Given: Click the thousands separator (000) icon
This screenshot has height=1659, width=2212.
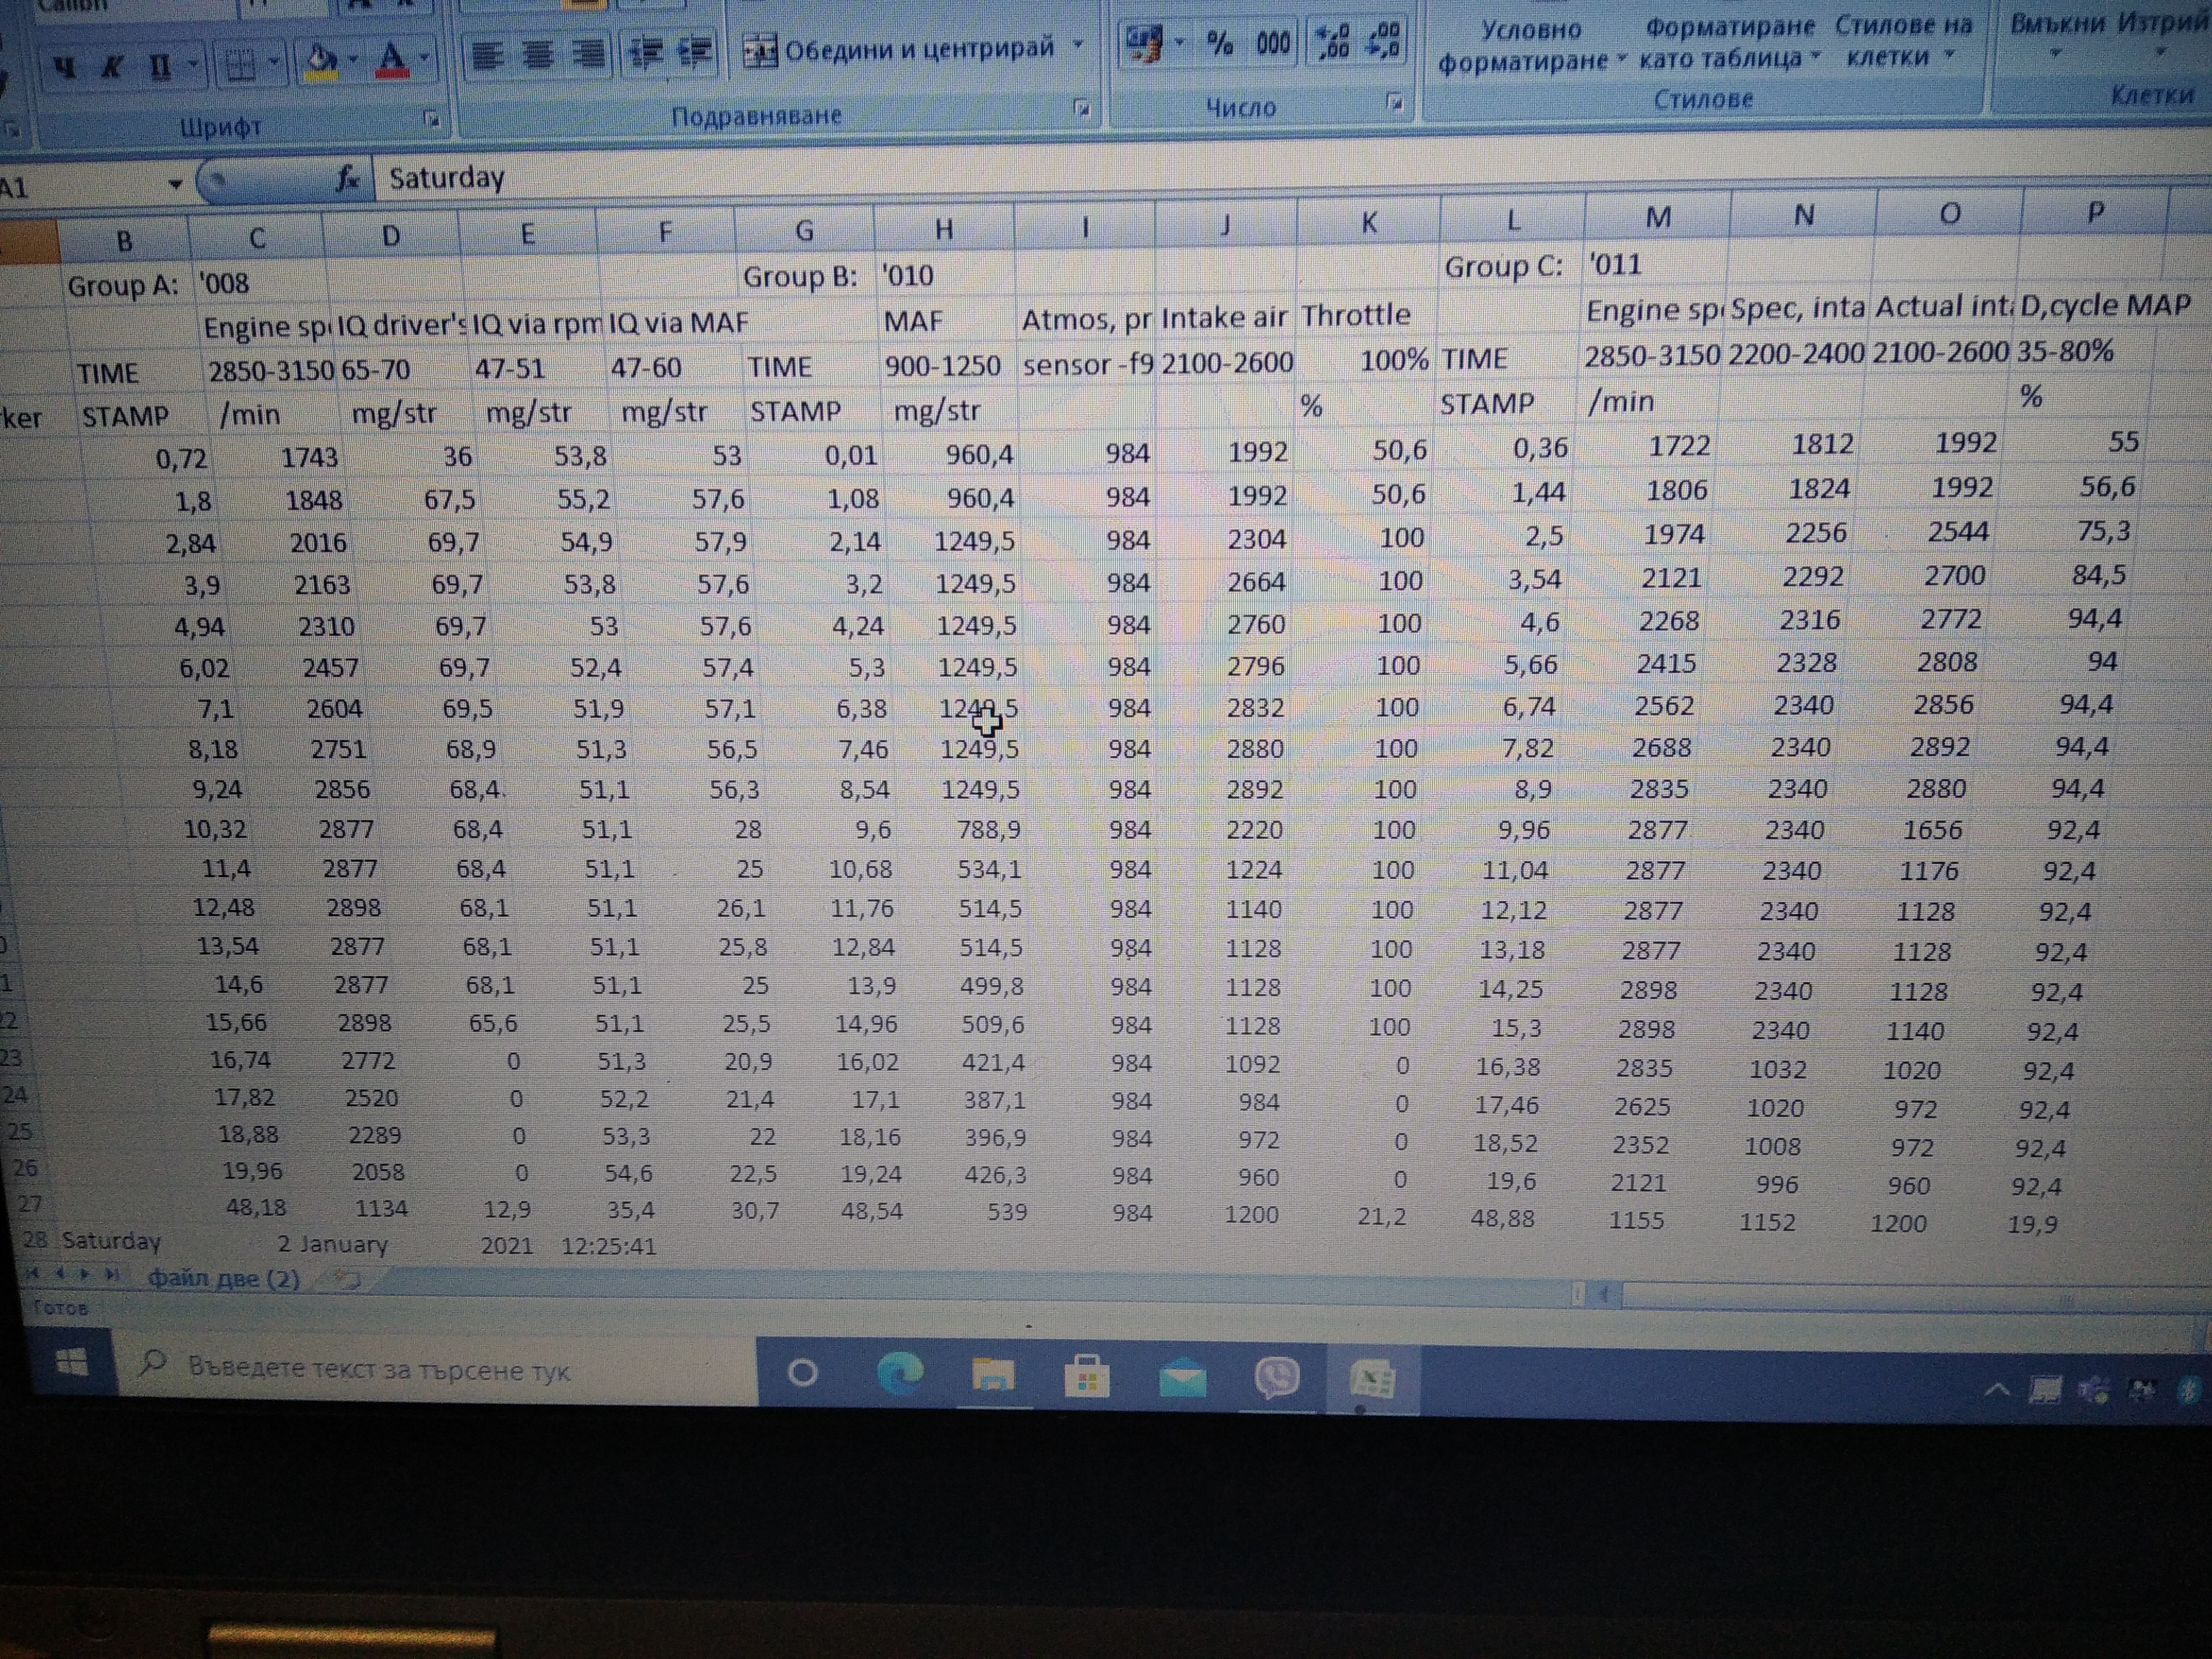Looking at the screenshot, I should [1273, 43].
